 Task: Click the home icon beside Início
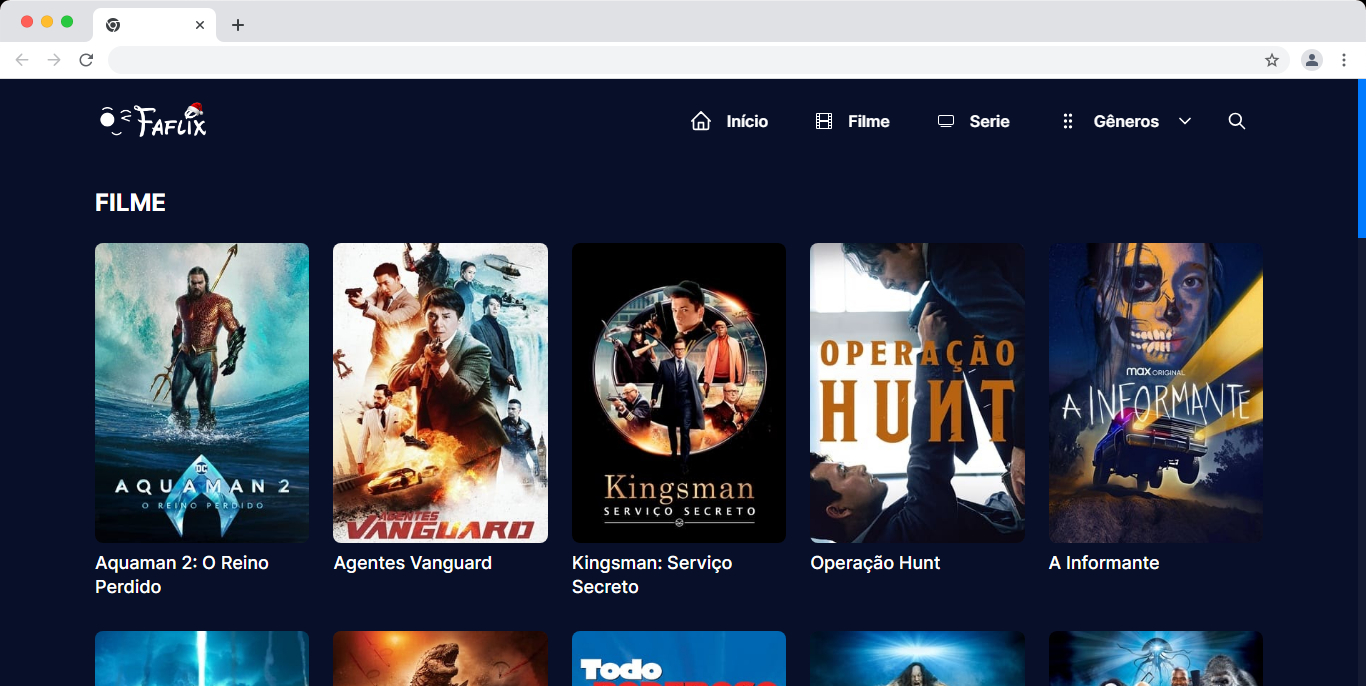pyautogui.click(x=701, y=121)
